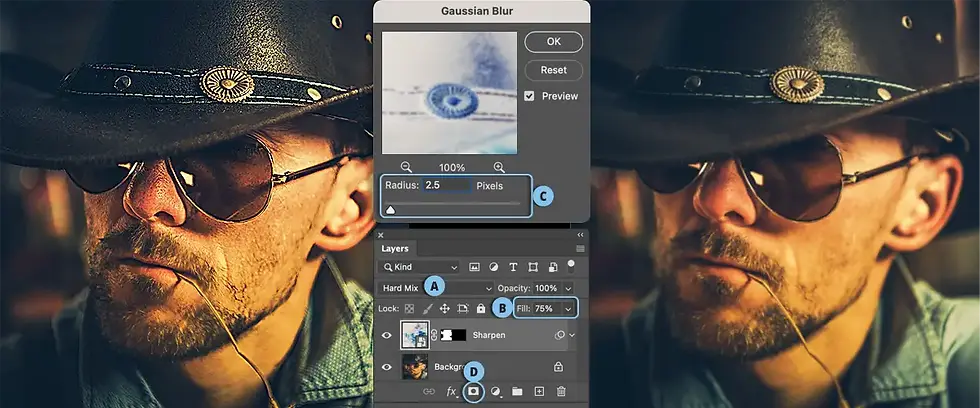Lock layer position move icon
Screen dimensions: 980x408
point(445,308)
